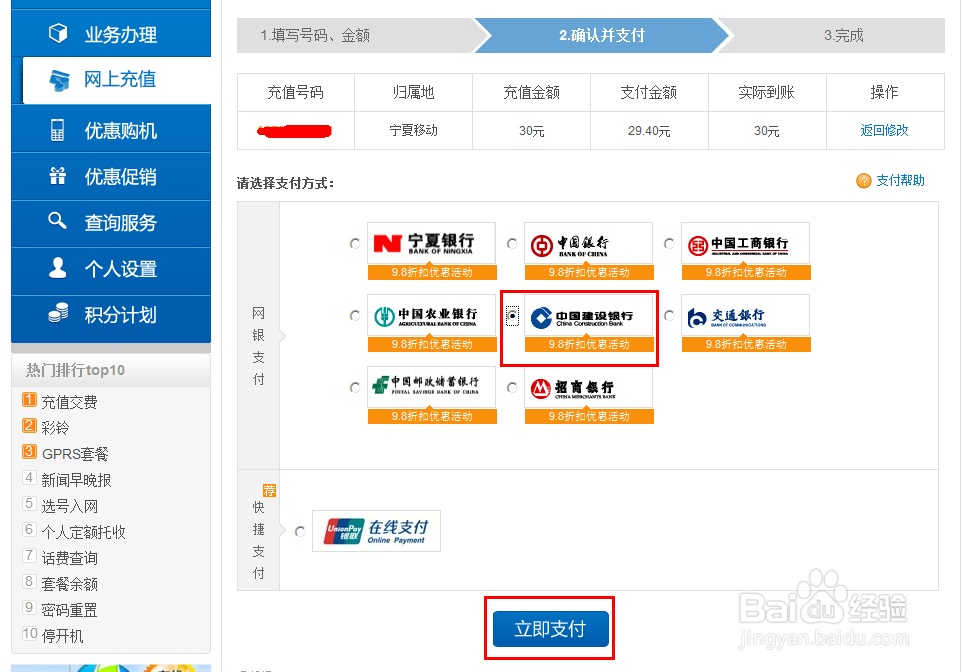Open the 业务办理 sidebar menu
The width and height of the screenshot is (963, 672).
111,33
